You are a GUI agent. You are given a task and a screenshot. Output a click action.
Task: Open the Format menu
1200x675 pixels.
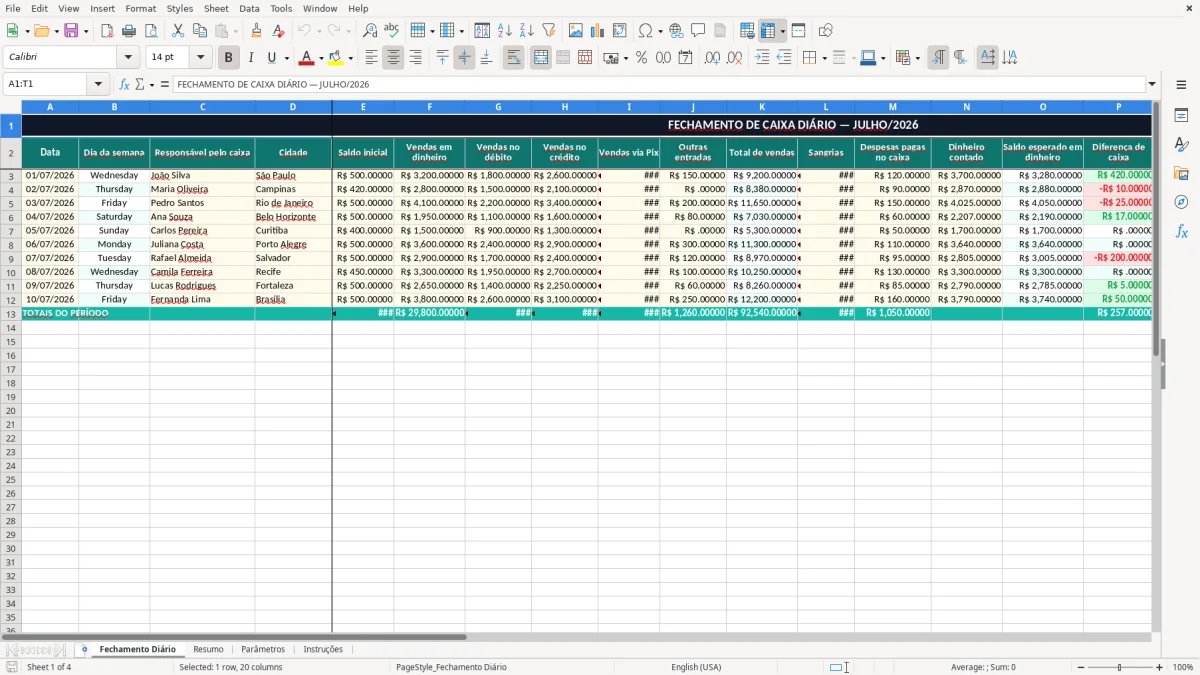click(x=140, y=8)
